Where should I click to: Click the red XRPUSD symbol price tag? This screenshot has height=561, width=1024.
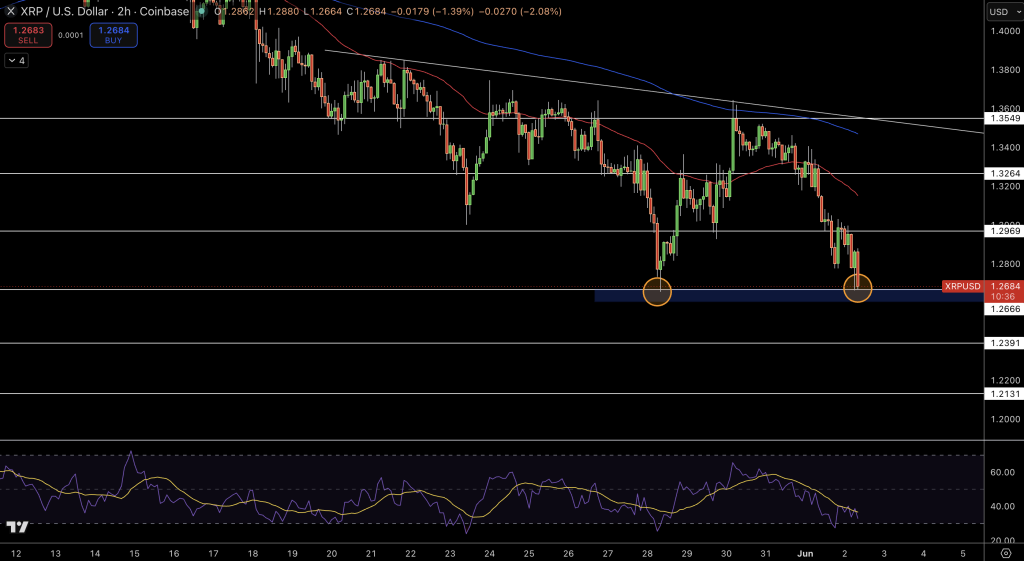[963, 286]
